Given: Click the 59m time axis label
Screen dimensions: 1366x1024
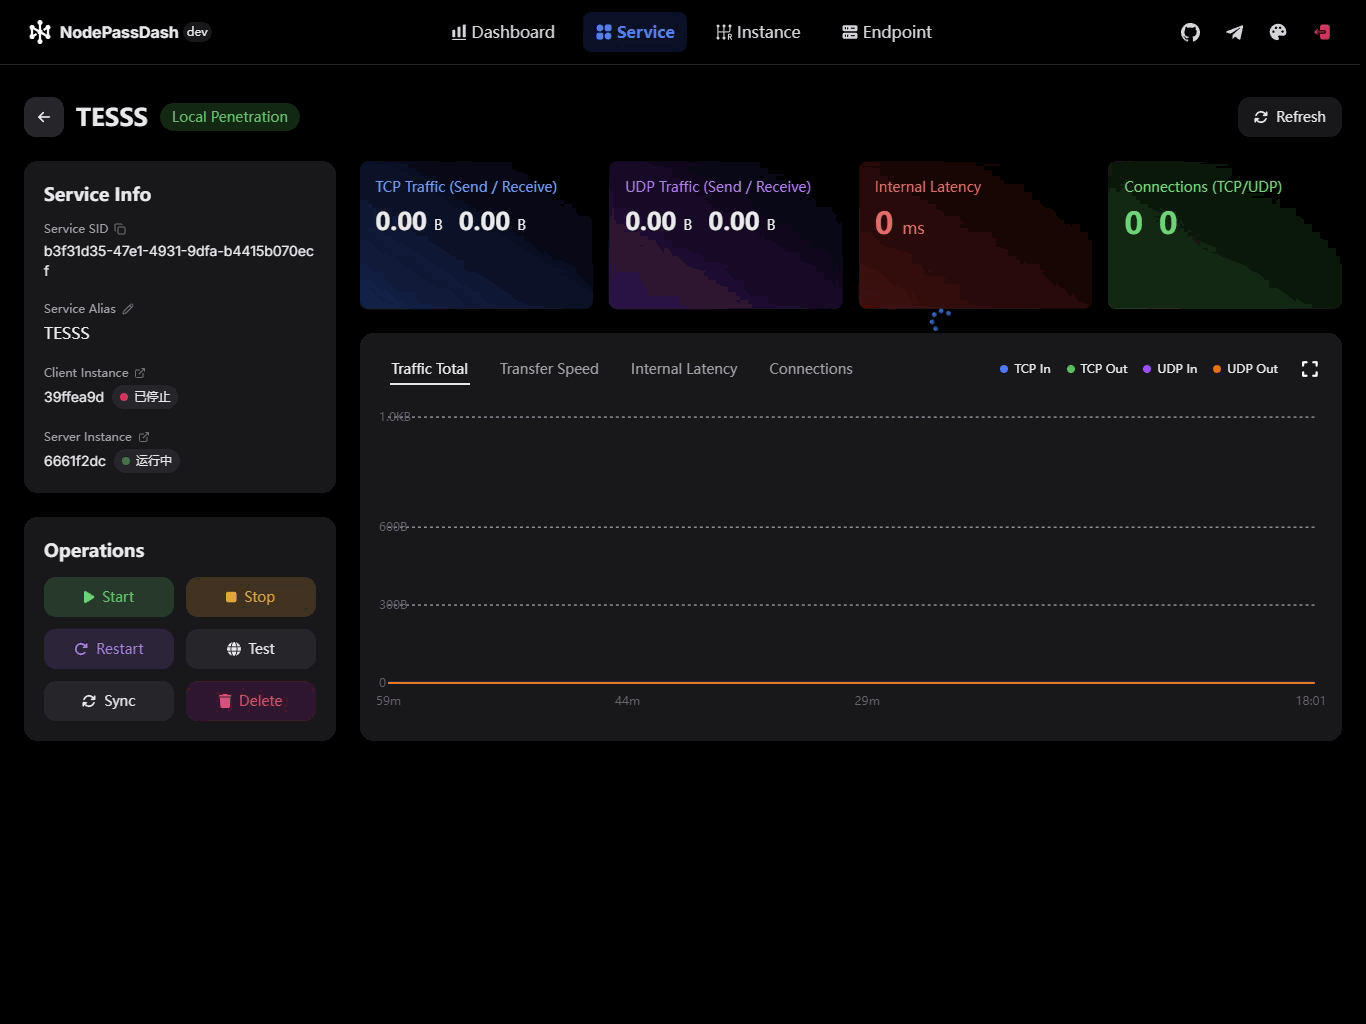Looking at the screenshot, I should 388,701.
